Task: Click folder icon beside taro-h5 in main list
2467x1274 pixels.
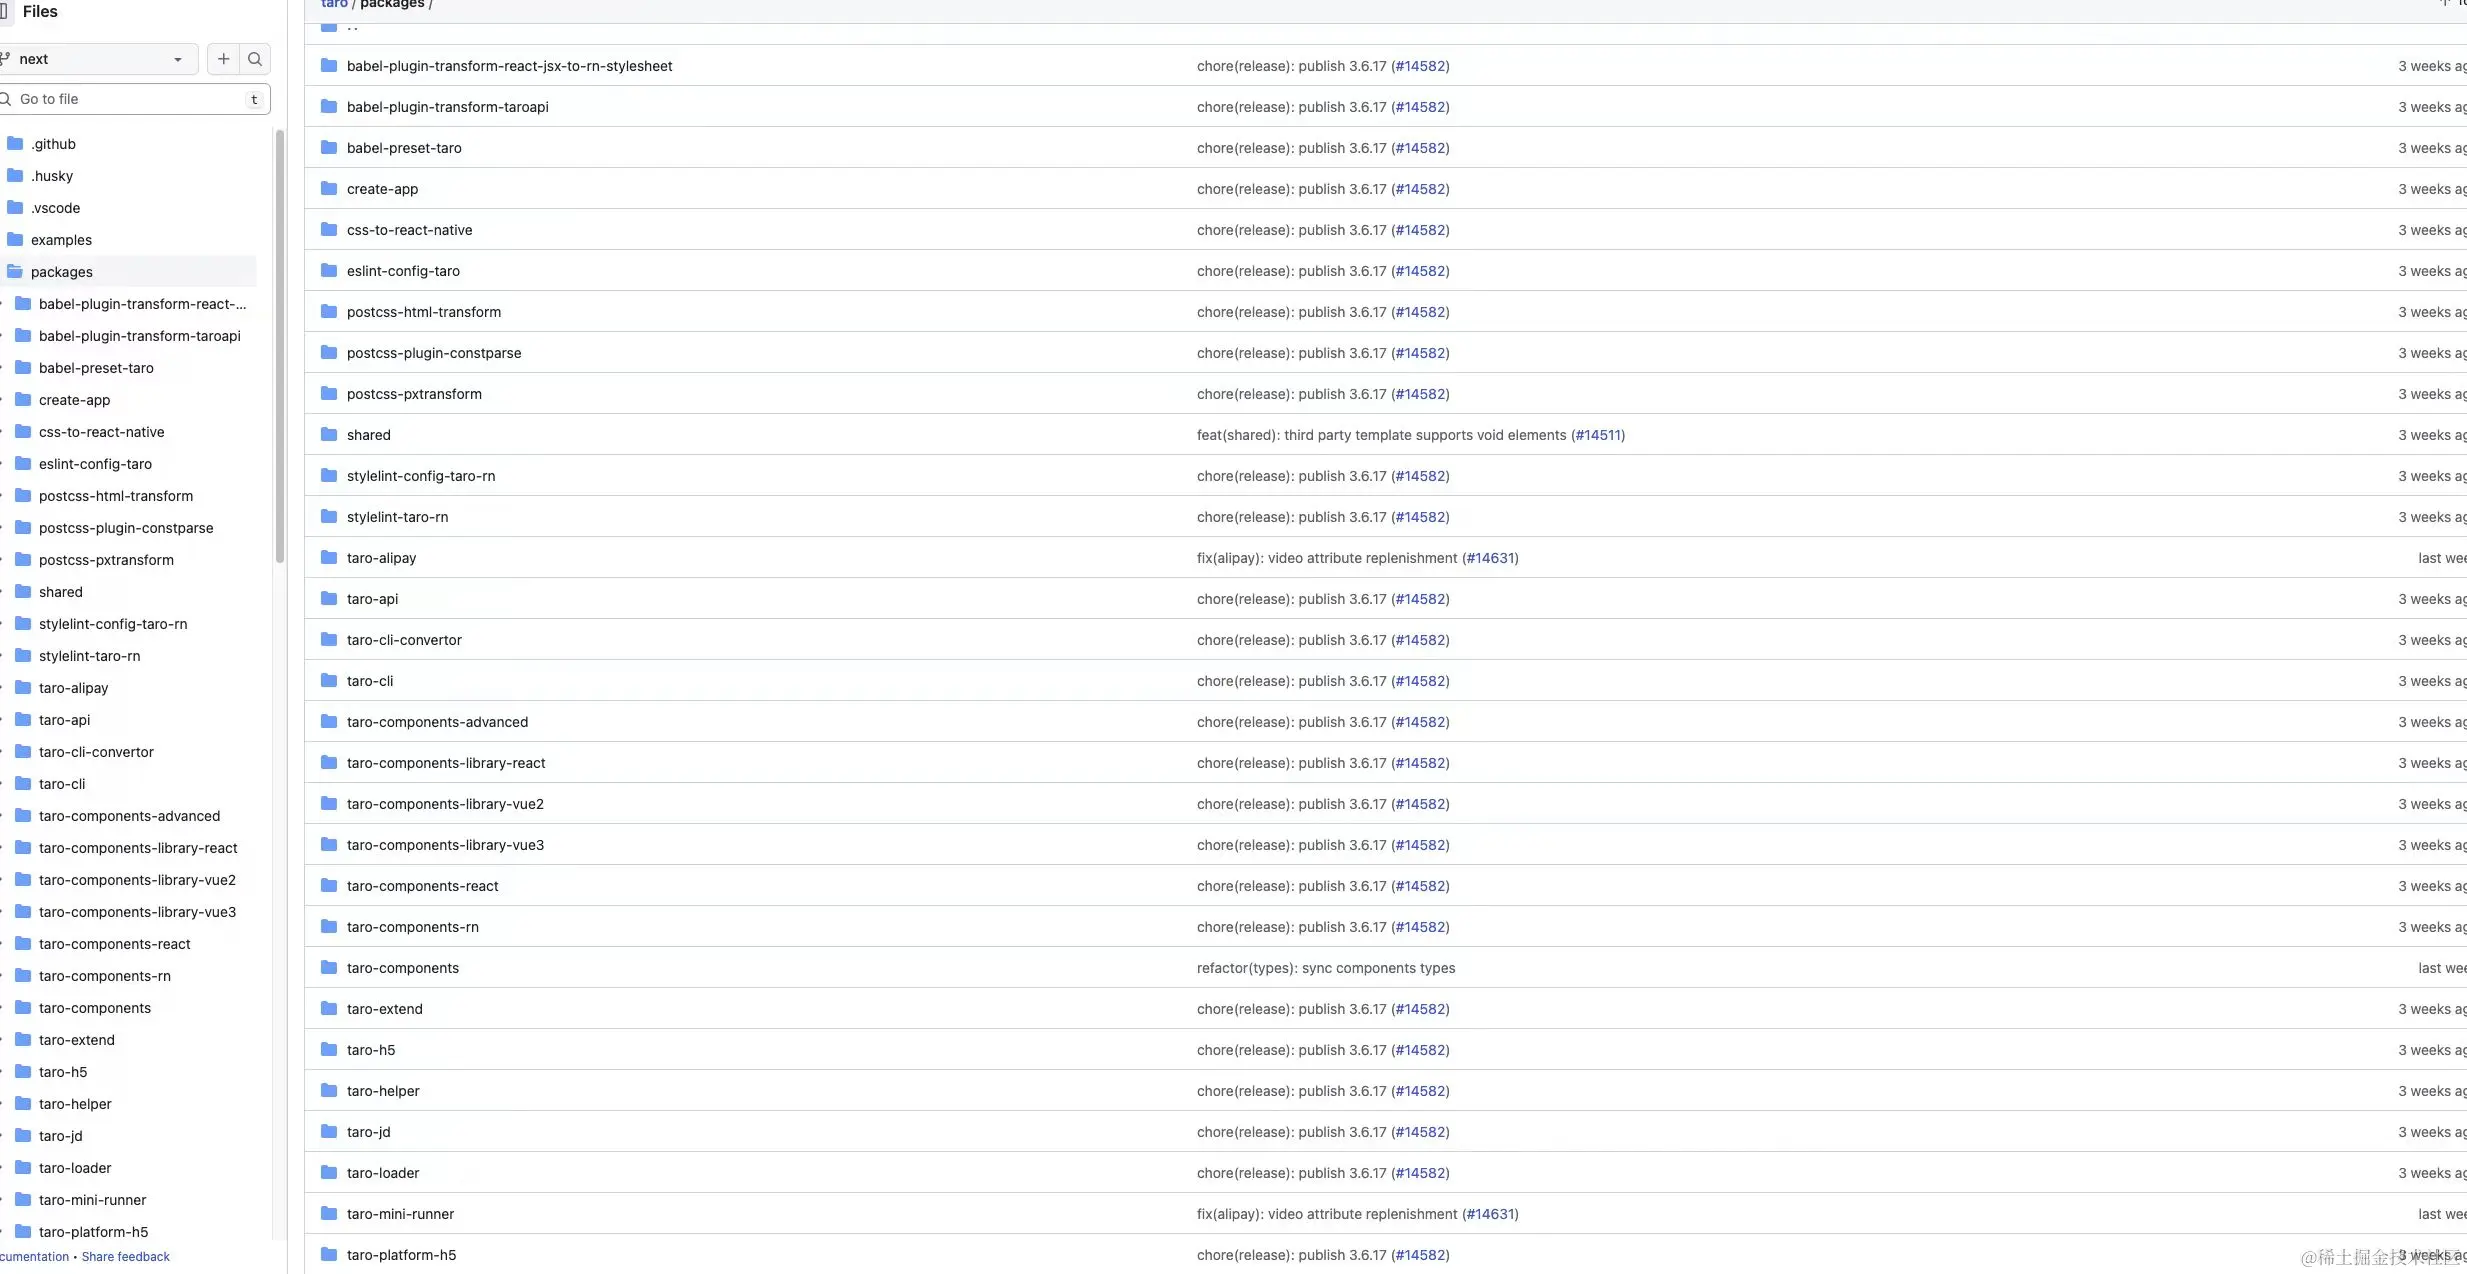Action: point(329,1050)
